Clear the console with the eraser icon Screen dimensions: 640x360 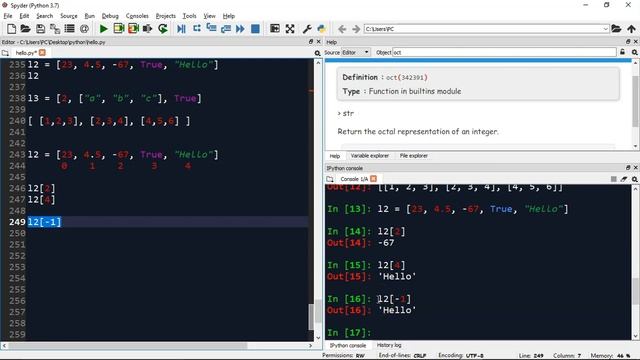click(624, 179)
